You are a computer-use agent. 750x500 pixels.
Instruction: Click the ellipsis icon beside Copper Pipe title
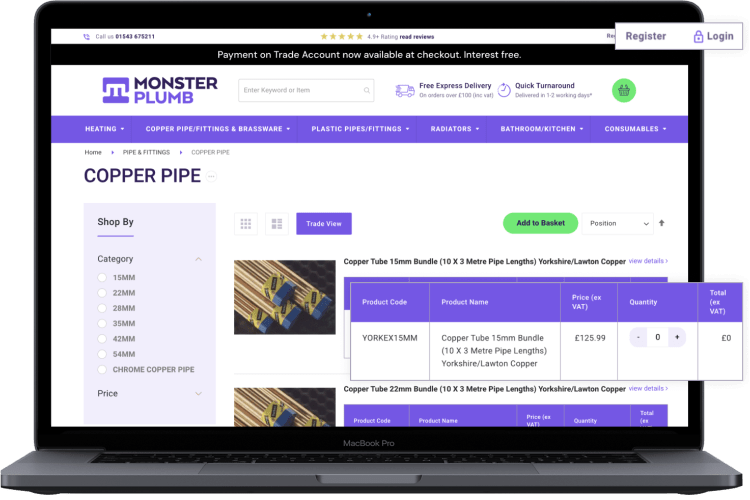(x=211, y=177)
